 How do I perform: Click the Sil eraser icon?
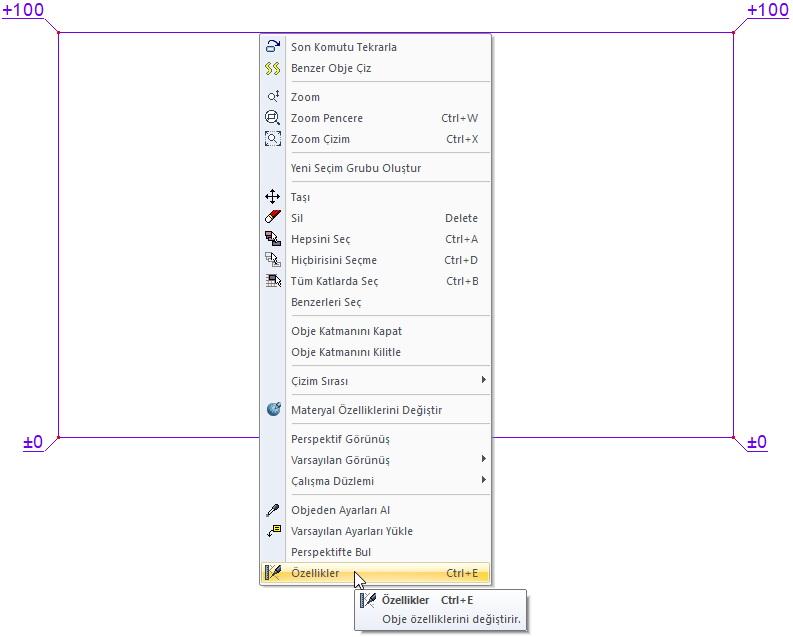pos(273,217)
